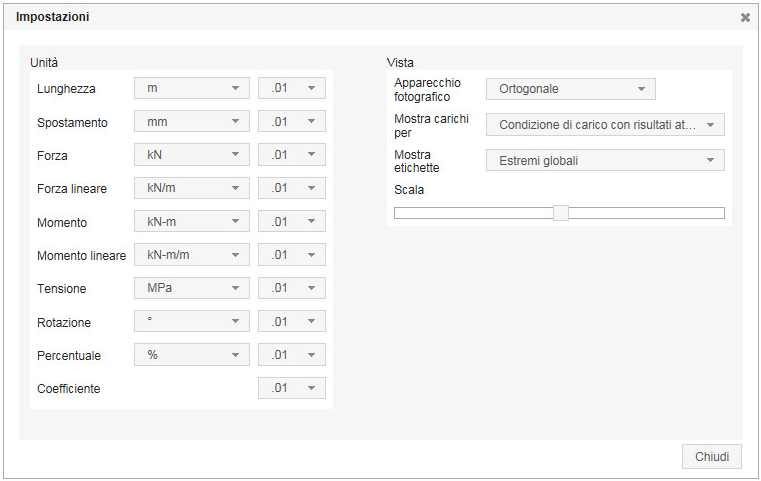761x481 pixels.
Task: Open the Momento lineare unit dropdown
Action: 192,255
